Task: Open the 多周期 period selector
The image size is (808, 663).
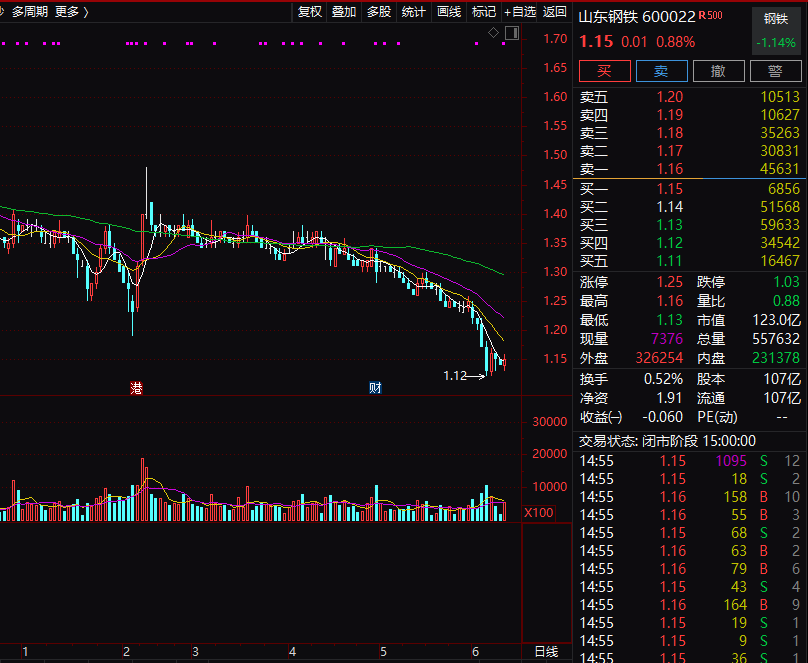Action: click(x=30, y=12)
